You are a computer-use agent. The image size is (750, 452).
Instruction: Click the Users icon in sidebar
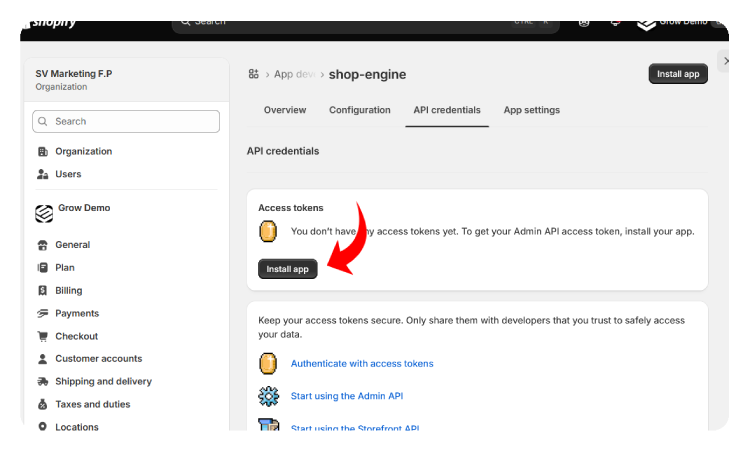pyautogui.click(x=43, y=174)
